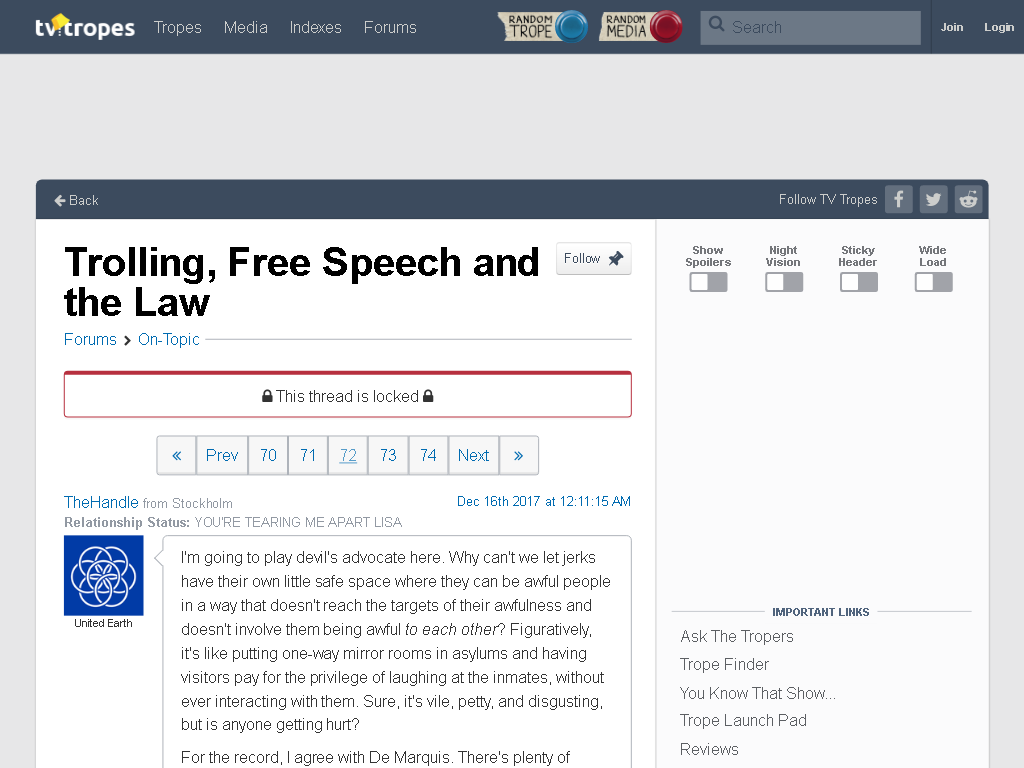Turn on Sticky Header
The image size is (1024, 768).
pyautogui.click(x=859, y=282)
